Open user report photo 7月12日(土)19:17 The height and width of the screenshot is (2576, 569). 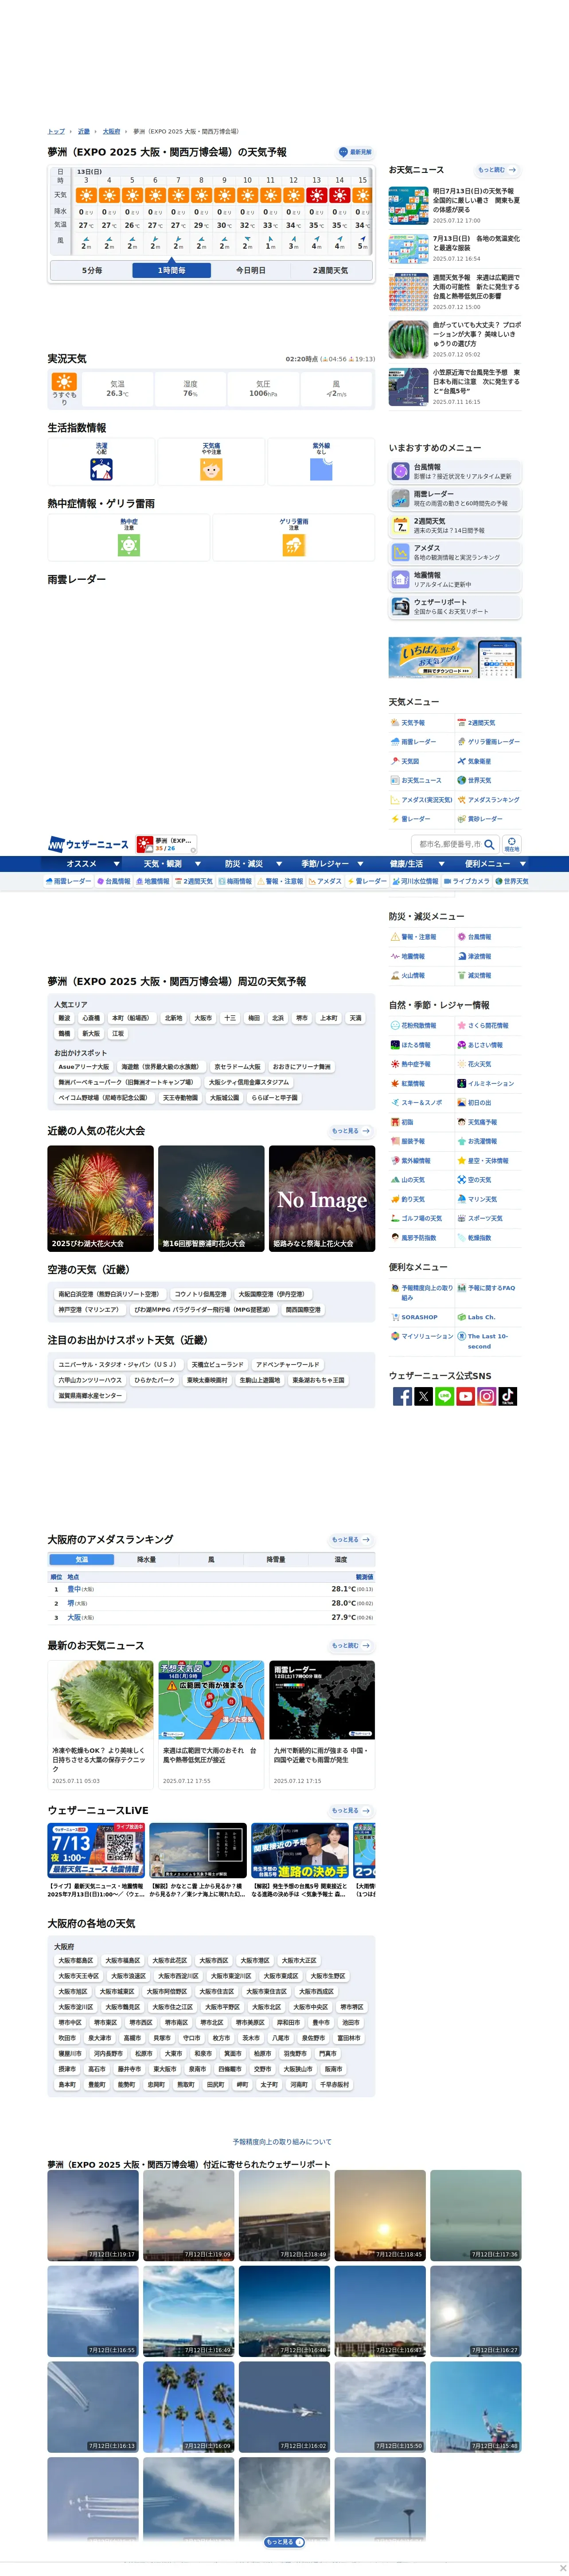(x=93, y=2215)
